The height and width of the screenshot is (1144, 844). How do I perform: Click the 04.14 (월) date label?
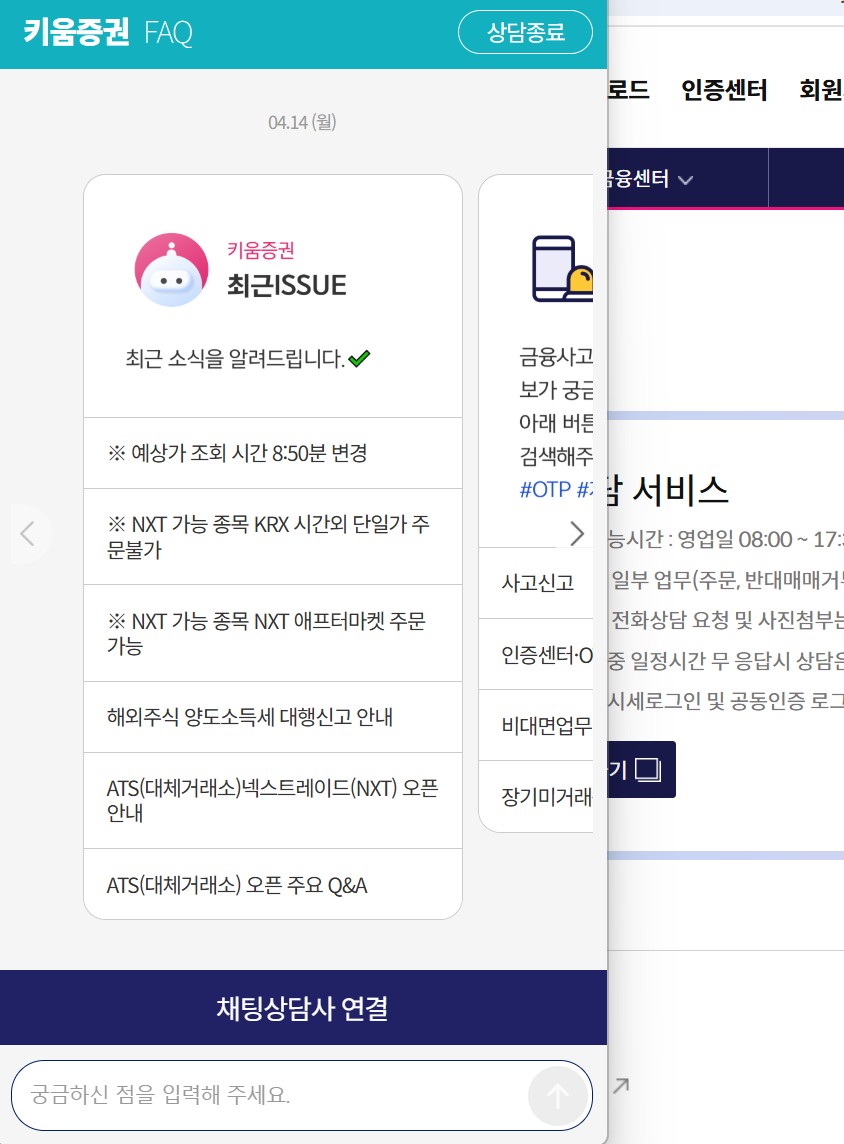tap(302, 122)
